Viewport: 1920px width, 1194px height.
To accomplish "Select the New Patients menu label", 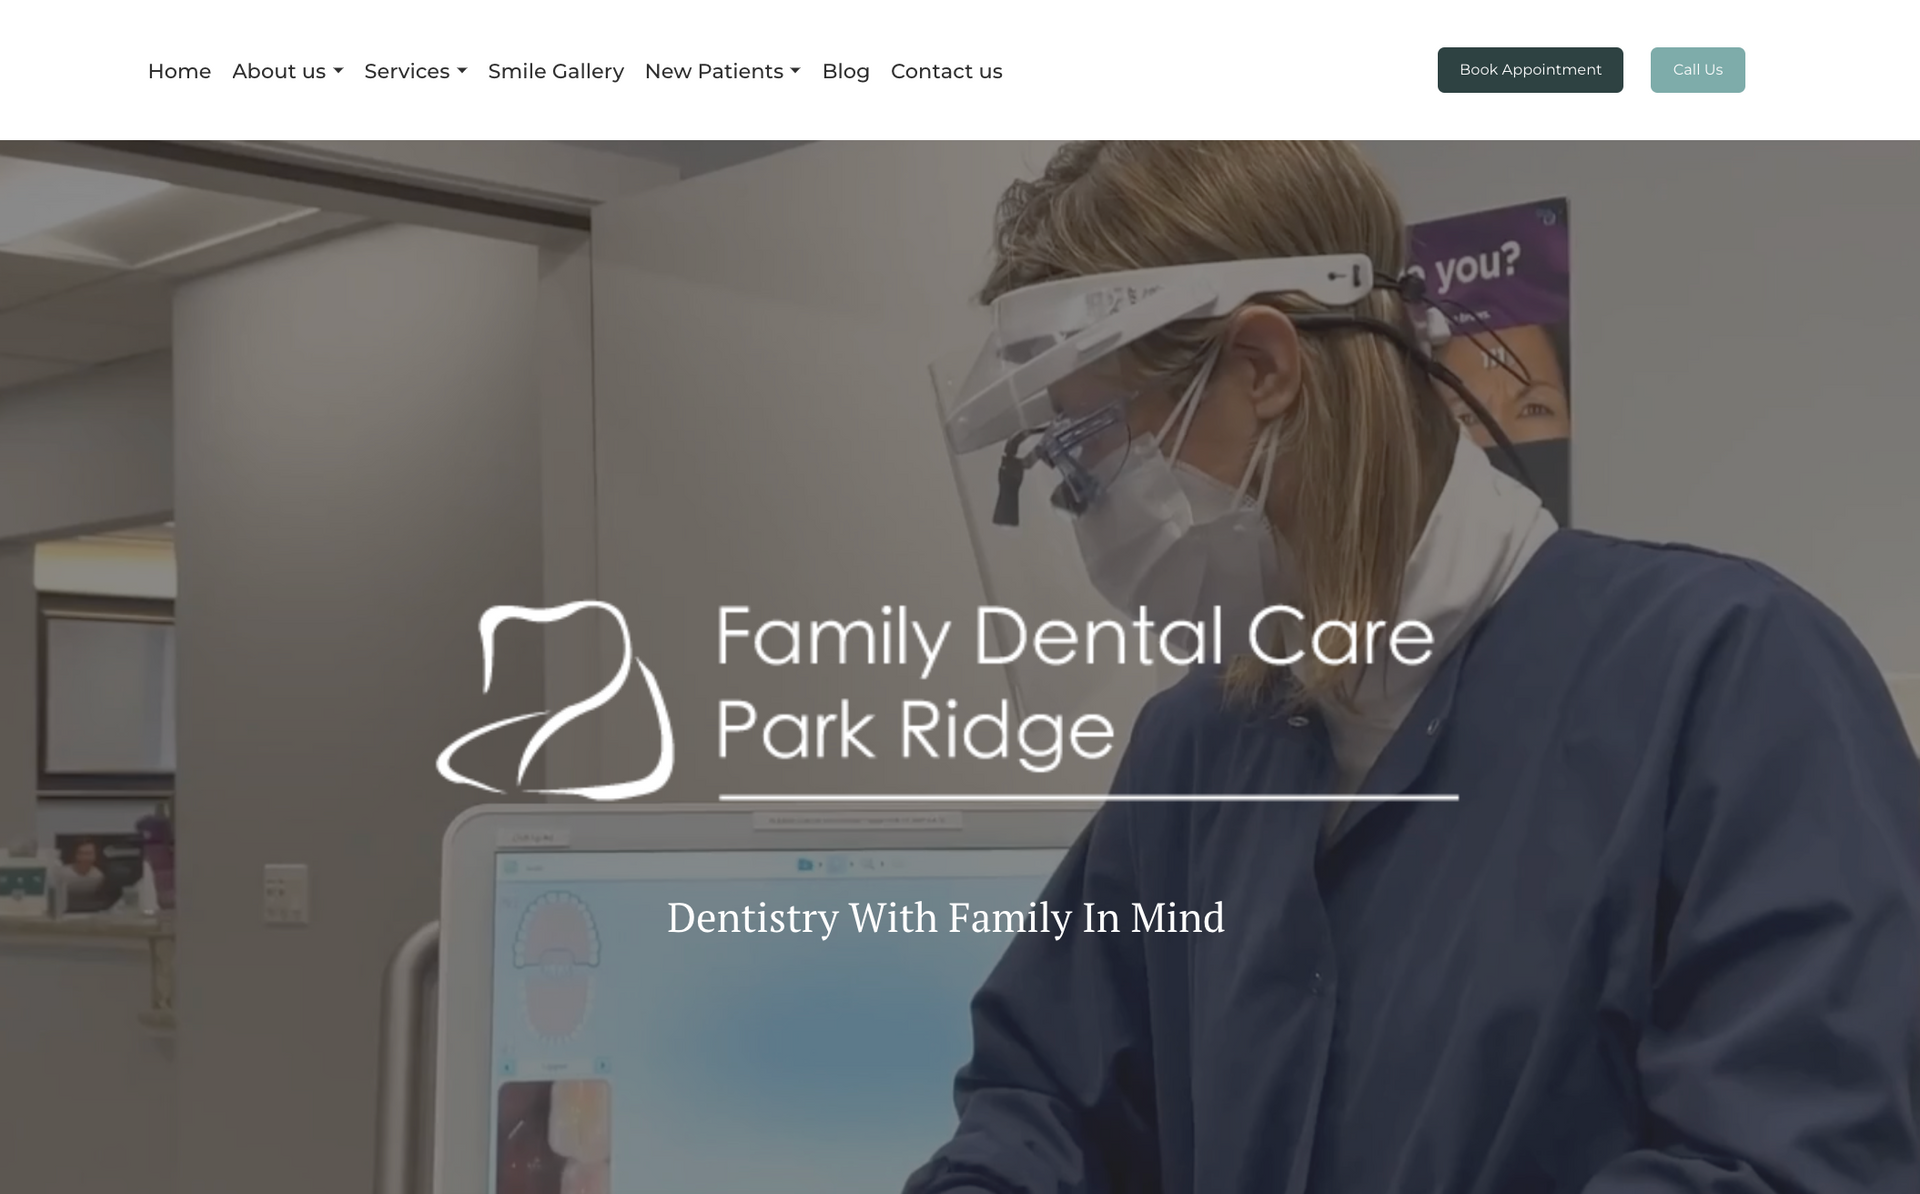I will (714, 71).
